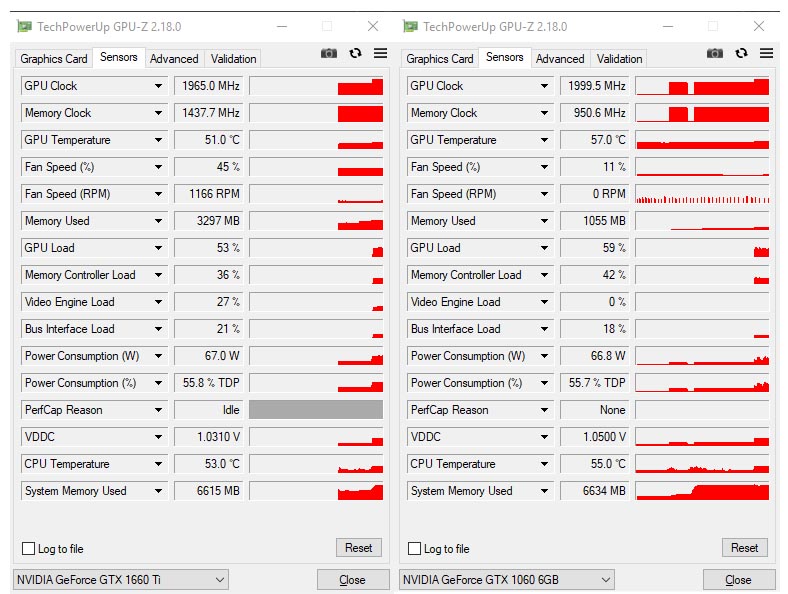Image resolution: width=788 pixels, height=594 pixels.
Task: Click Reset in the GTX 1660 Ti window
Action: pyautogui.click(x=359, y=548)
